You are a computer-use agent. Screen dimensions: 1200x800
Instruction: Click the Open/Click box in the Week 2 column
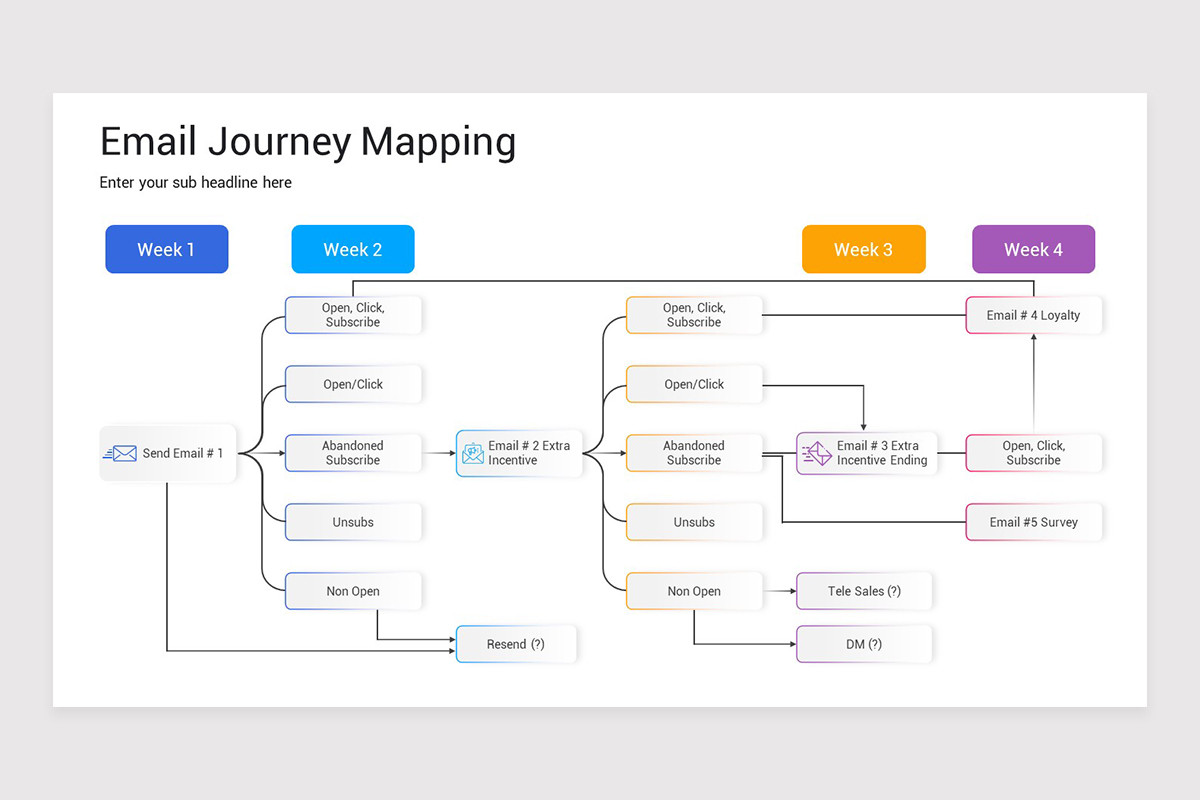pyautogui.click(x=353, y=384)
